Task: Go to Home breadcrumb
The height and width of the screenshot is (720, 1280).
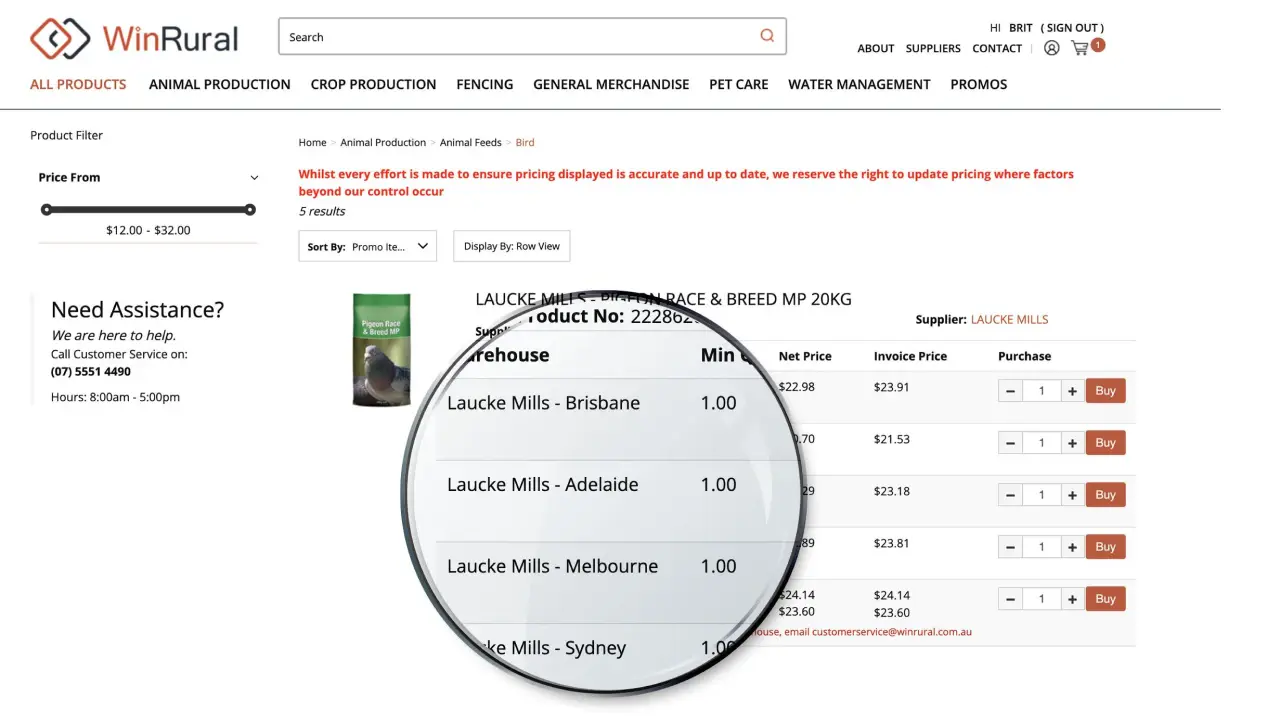Action: pos(312,142)
